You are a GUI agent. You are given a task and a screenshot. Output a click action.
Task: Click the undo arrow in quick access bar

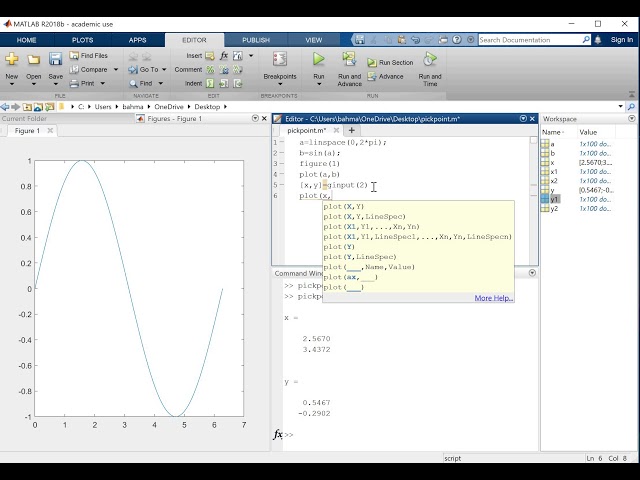(415, 40)
